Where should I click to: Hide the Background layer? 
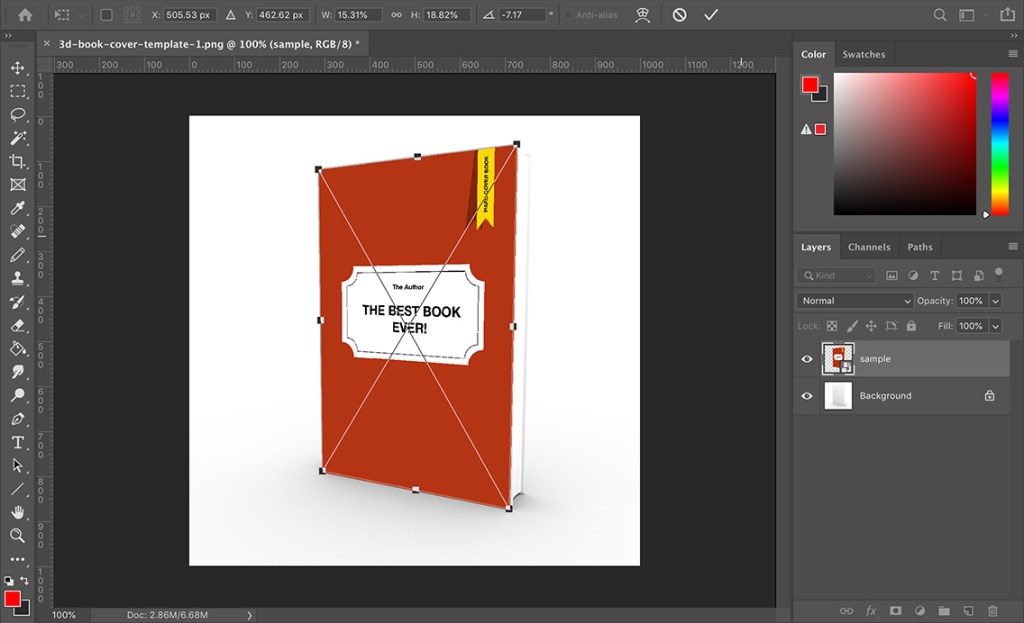point(806,396)
